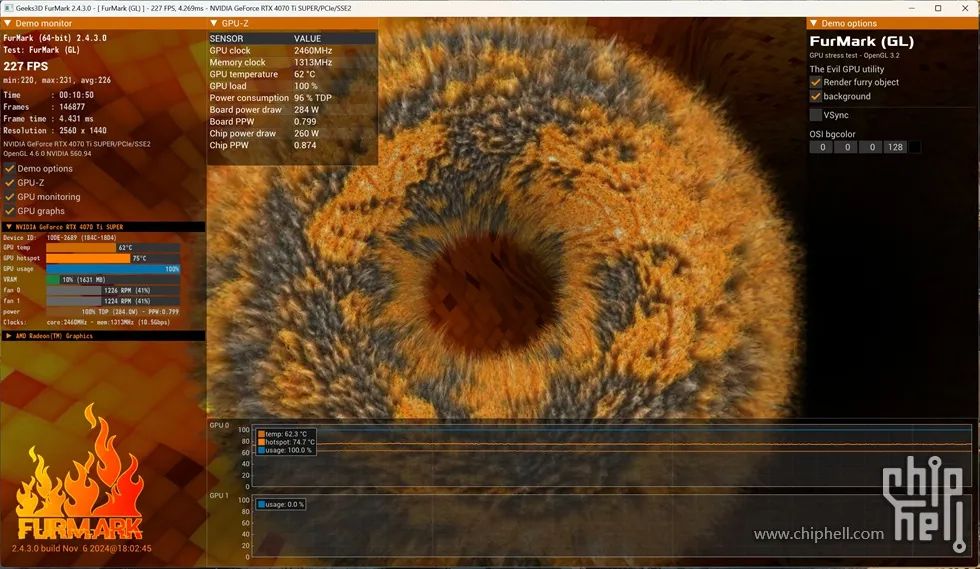This screenshot has width=980, height=569.
Task: Click the GPU temperature sensor row
Action: click(x=292, y=74)
